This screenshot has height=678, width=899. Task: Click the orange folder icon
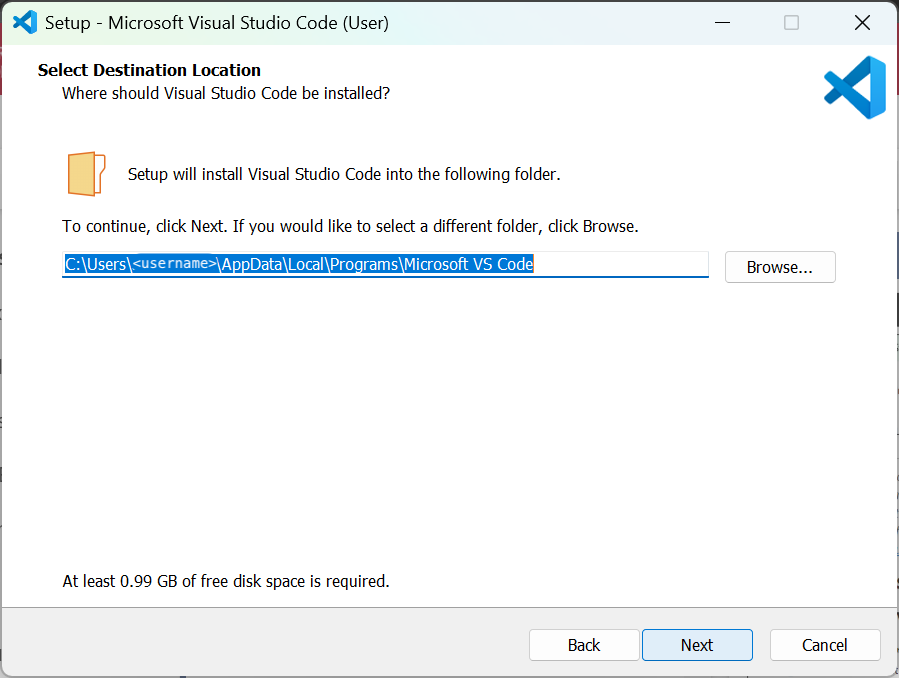[87, 174]
